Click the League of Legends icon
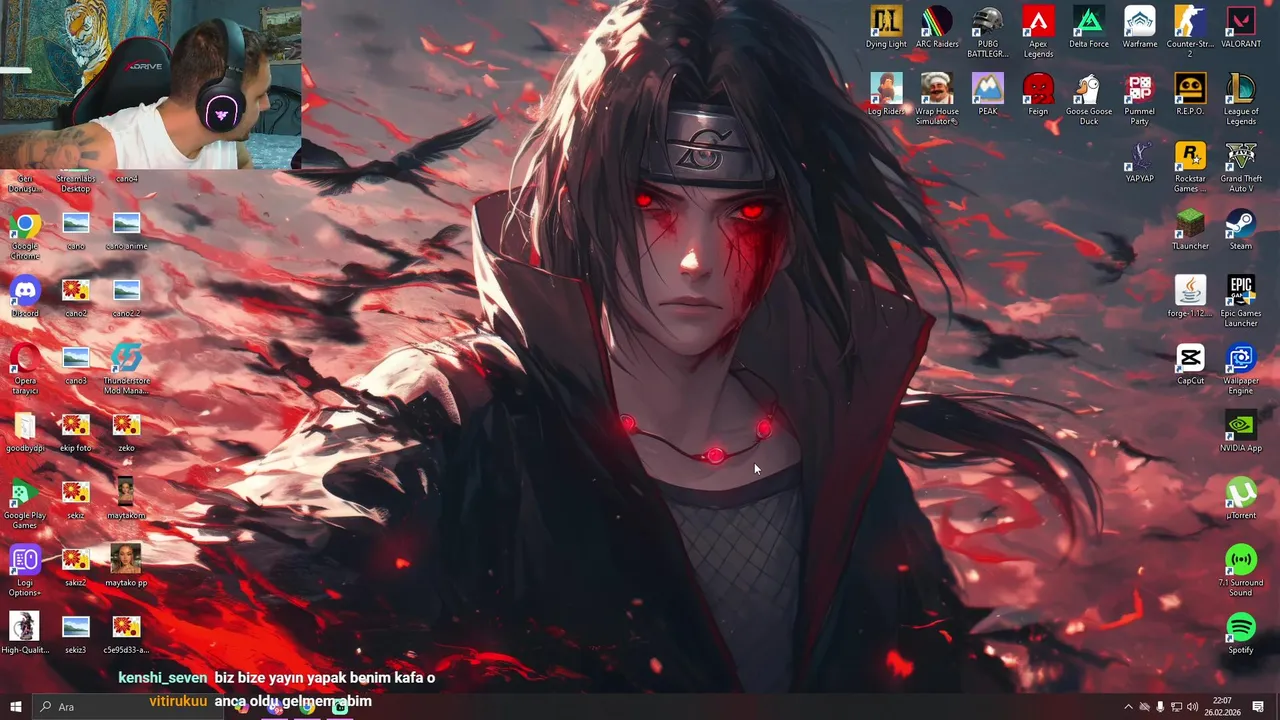1280x720 pixels. tap(1241, 99)
